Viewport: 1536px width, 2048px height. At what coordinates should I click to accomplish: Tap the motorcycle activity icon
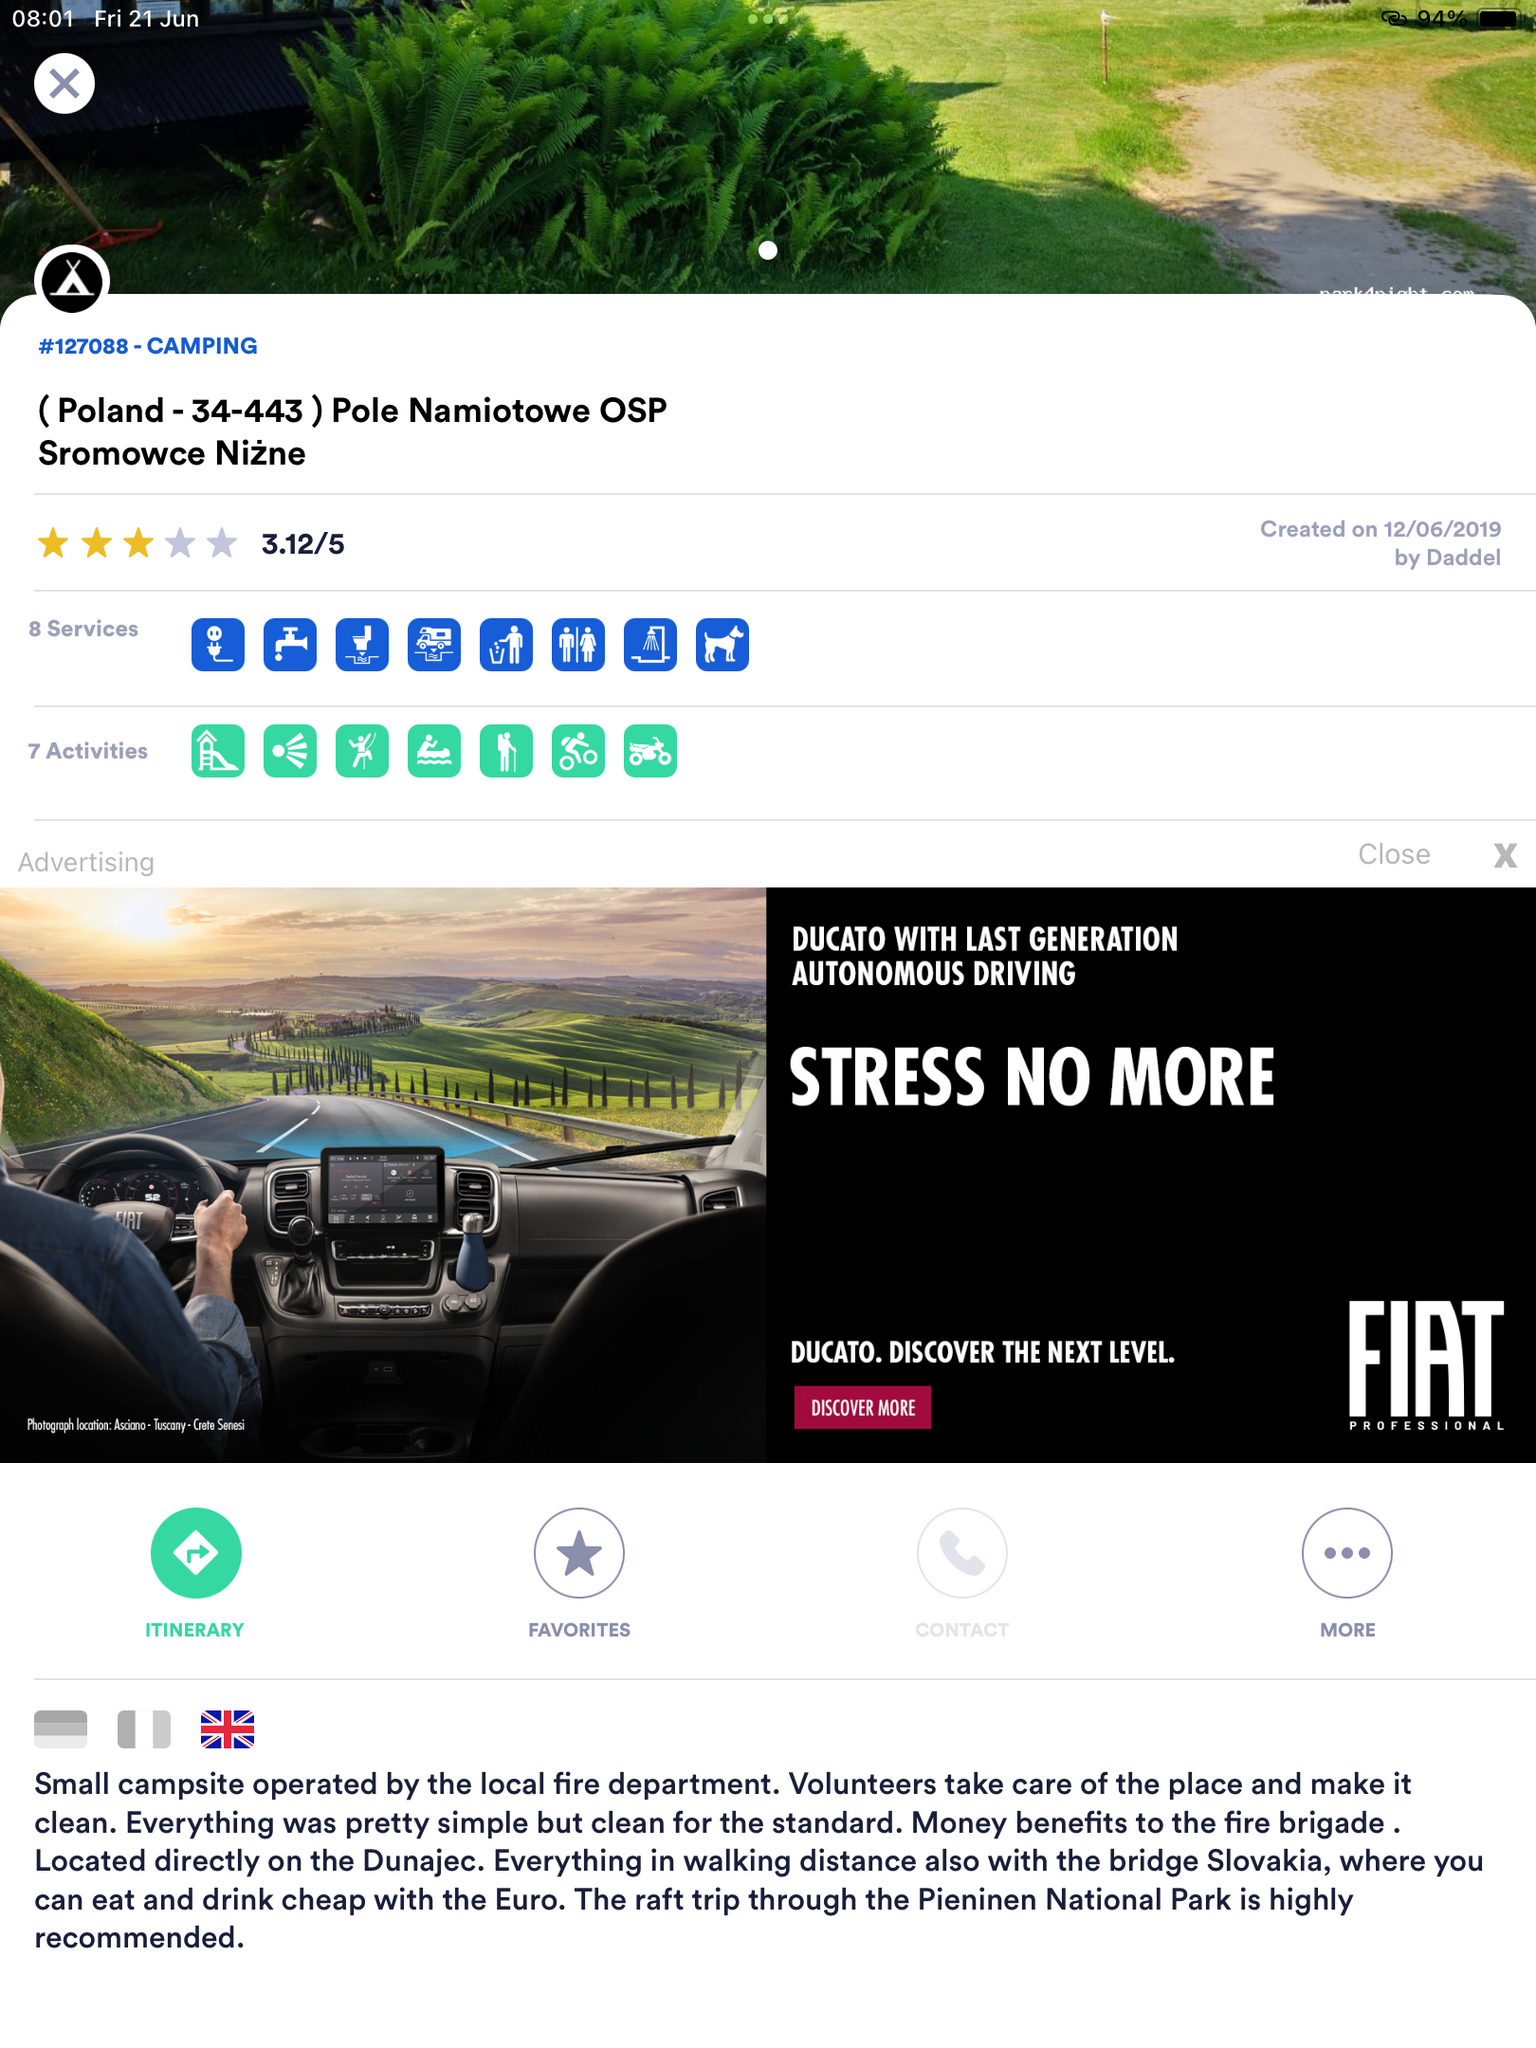coord(650,751)
